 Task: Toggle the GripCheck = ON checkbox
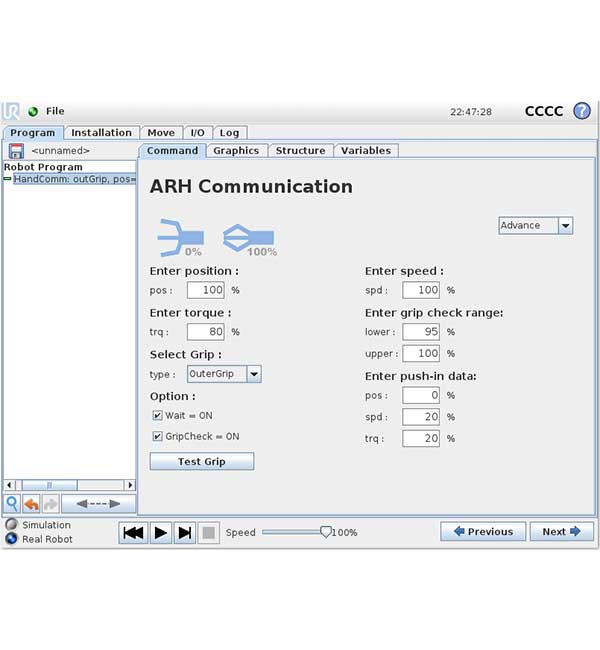pyautogui.click(x=157, y=436)
